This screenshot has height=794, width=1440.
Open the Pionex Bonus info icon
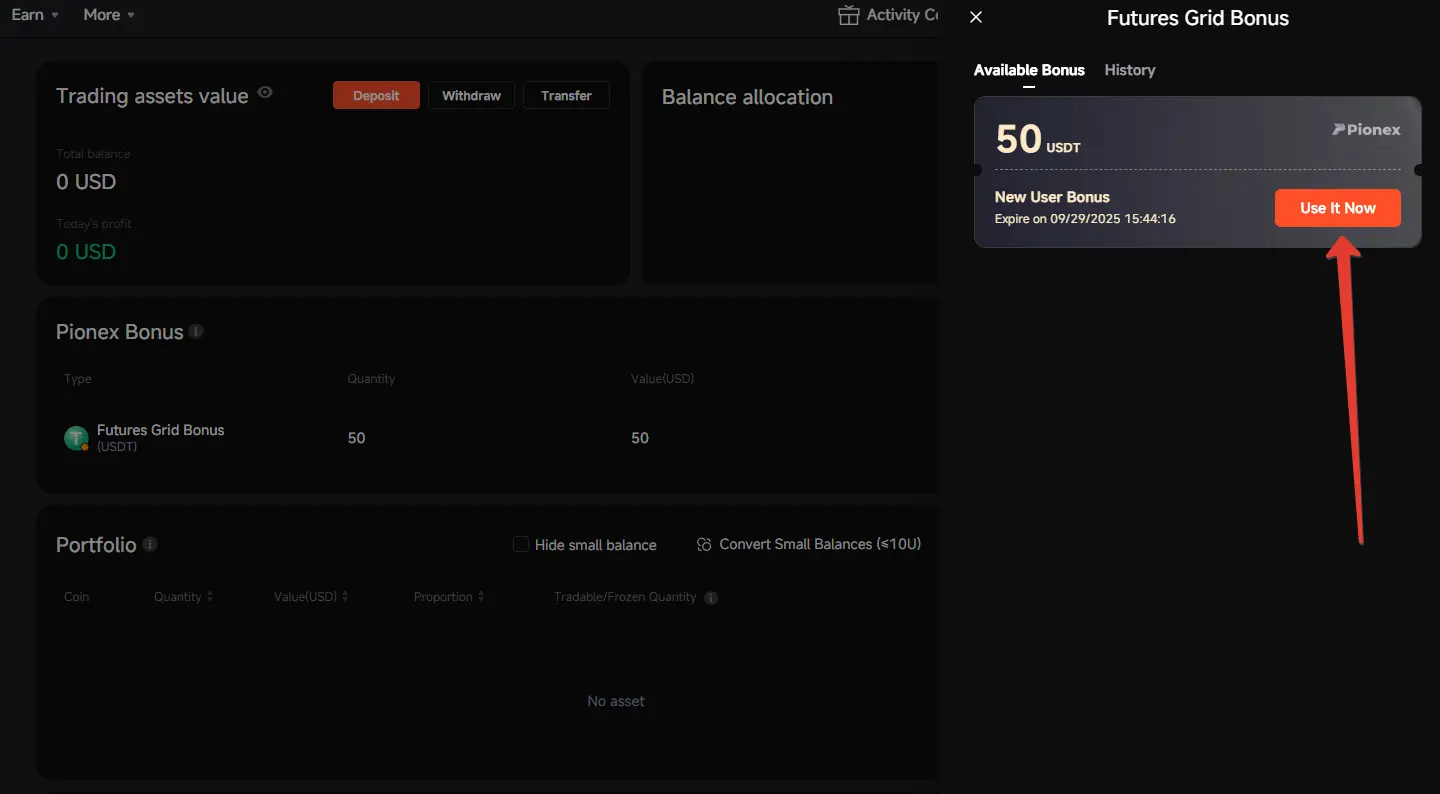(196, 331)
